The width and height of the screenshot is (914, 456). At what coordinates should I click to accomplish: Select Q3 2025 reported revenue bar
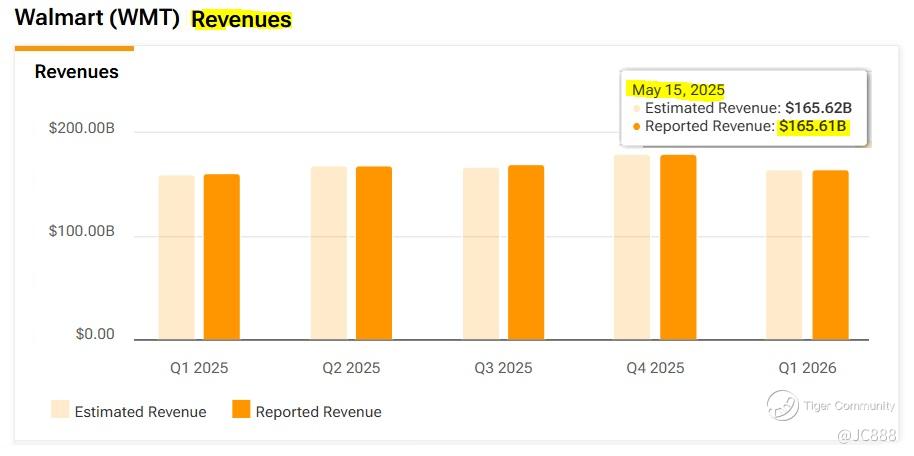(x=526, y=252)
